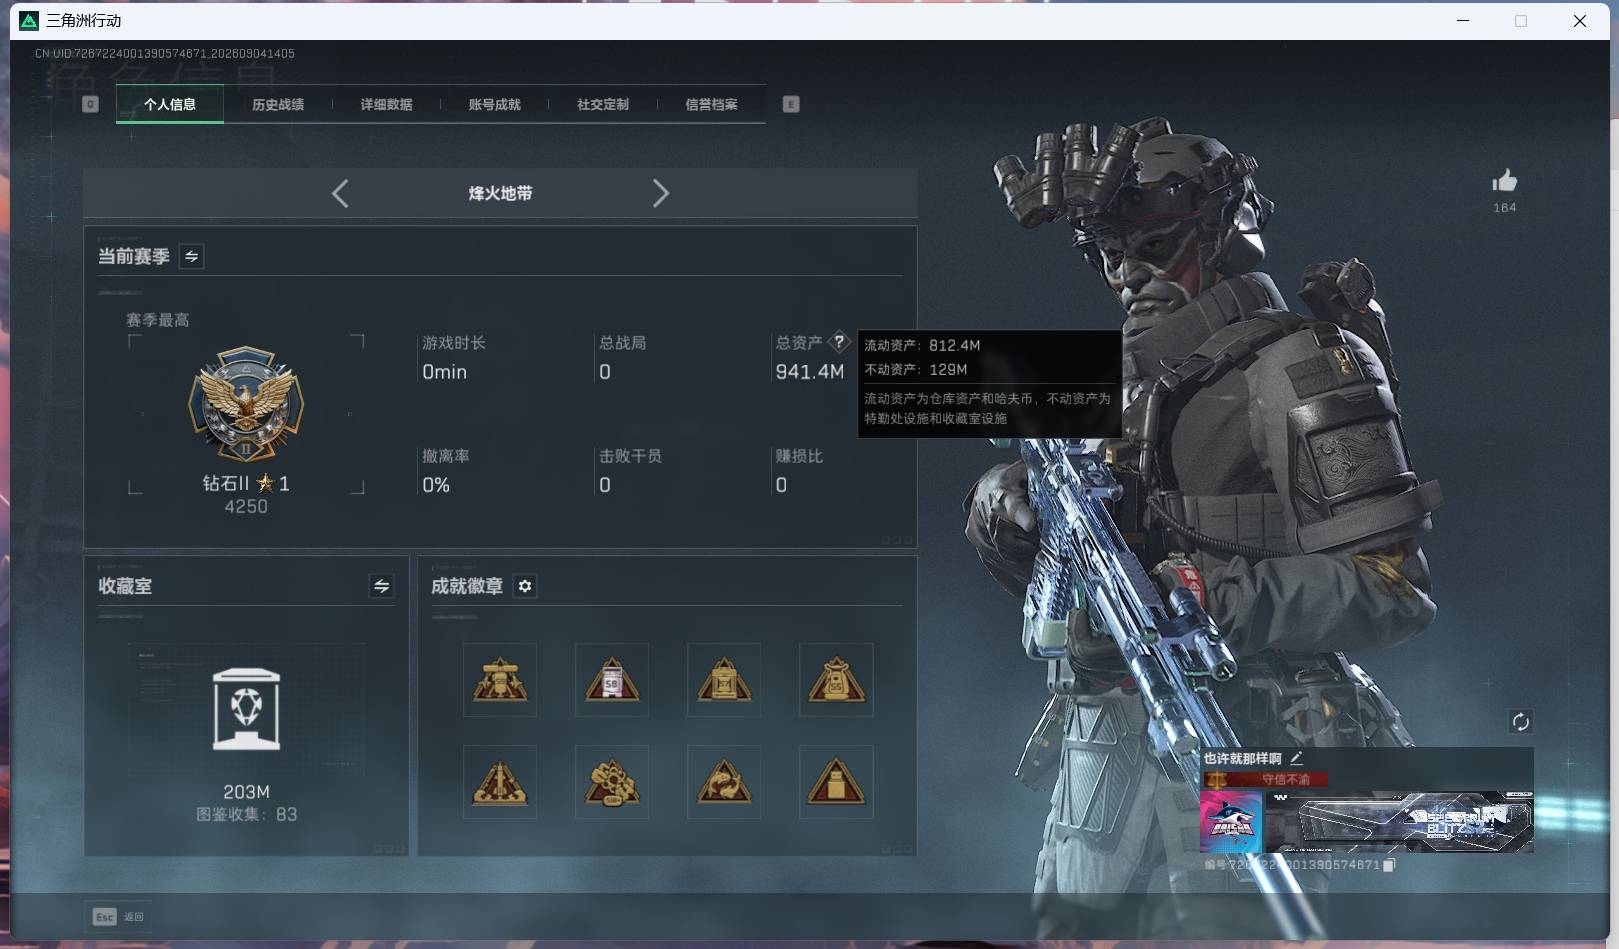Edit the nickname 也许就那样啊 with pencil icon
This screenshot has height=949, width=1619.
(x=1296, y=758)
